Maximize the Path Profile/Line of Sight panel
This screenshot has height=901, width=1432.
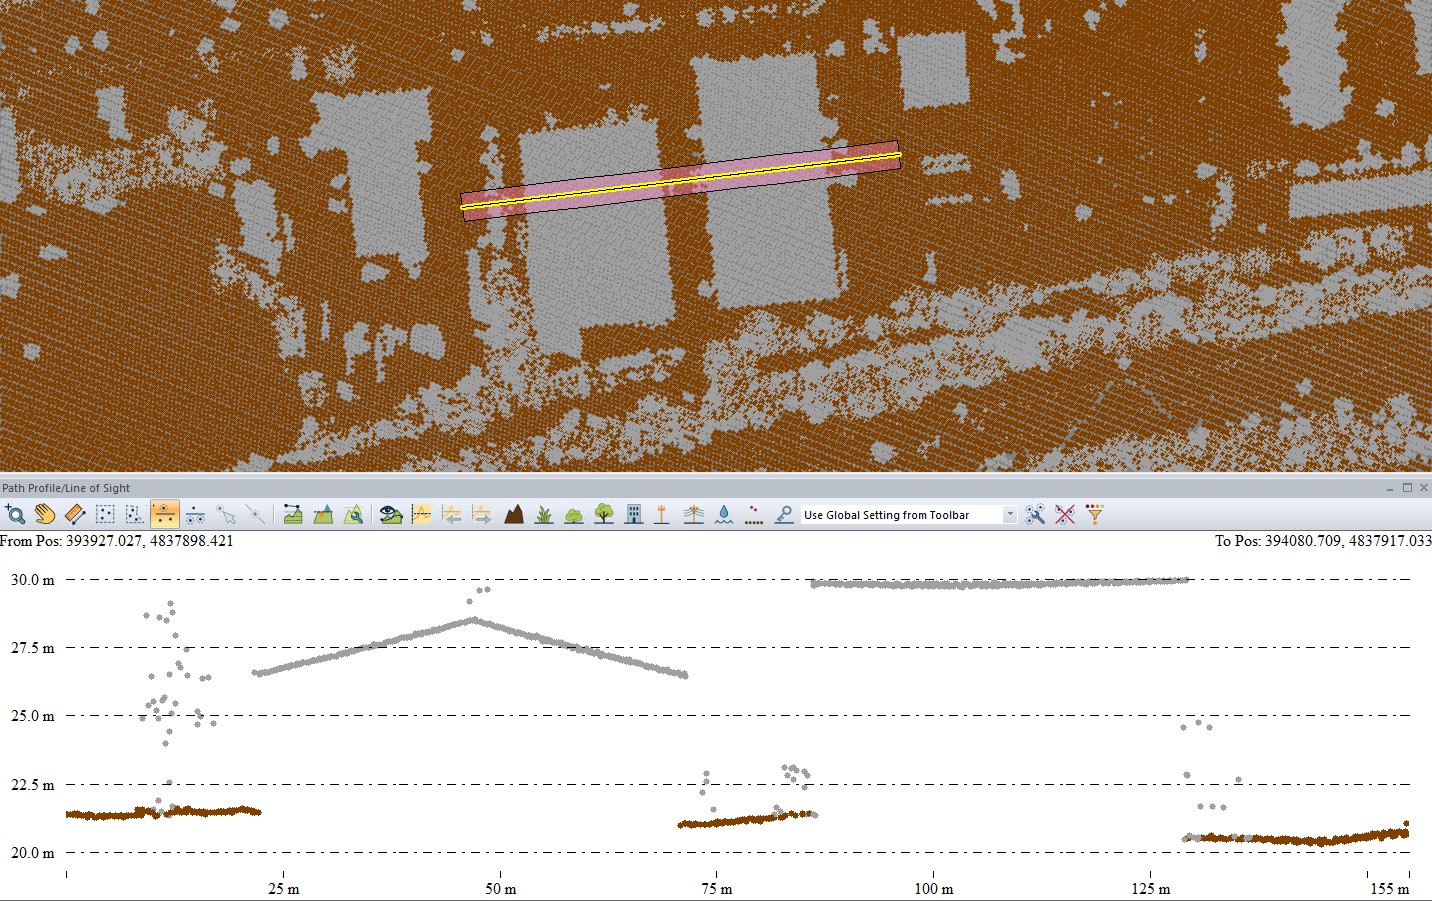pos(1407,488)
